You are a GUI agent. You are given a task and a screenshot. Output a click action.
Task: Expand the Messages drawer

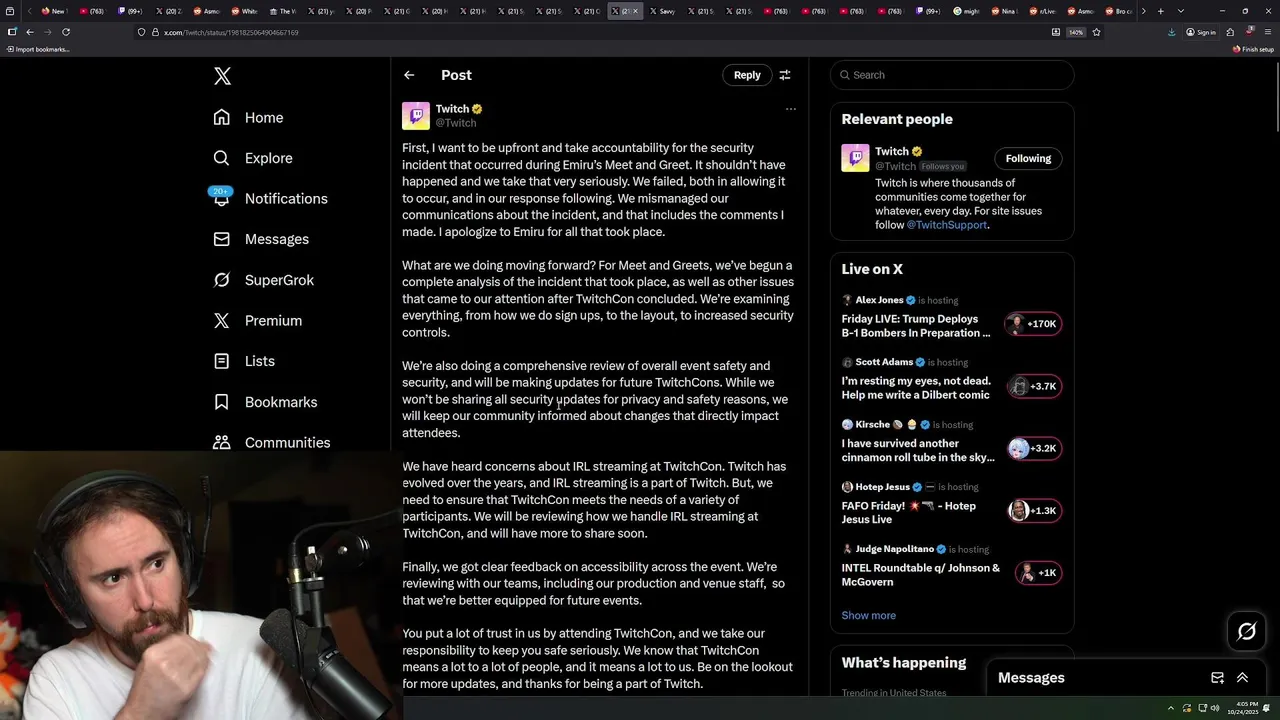[1242, 678]
